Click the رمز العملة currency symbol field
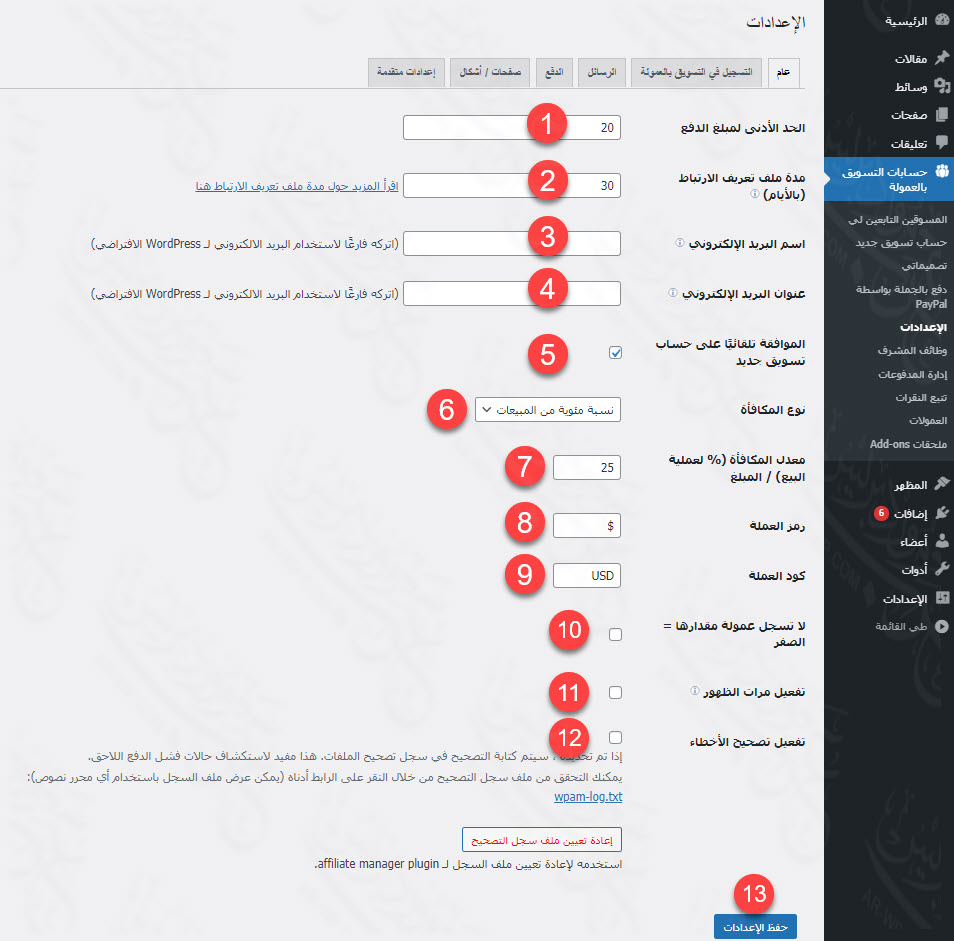954x941 pixels. tap(587, 526)
